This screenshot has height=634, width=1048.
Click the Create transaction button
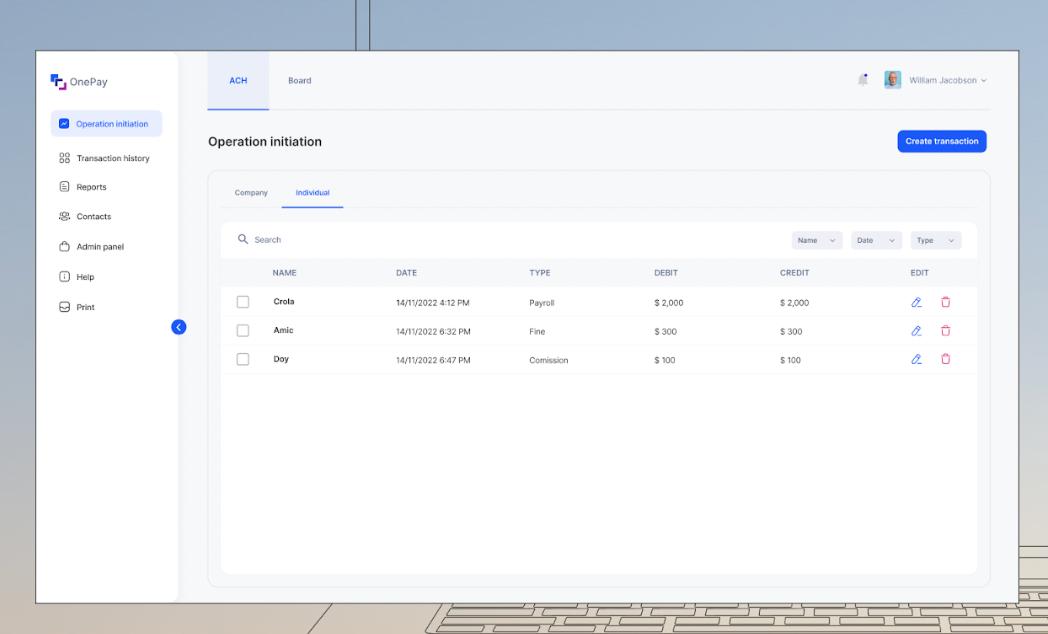(941, 142)
